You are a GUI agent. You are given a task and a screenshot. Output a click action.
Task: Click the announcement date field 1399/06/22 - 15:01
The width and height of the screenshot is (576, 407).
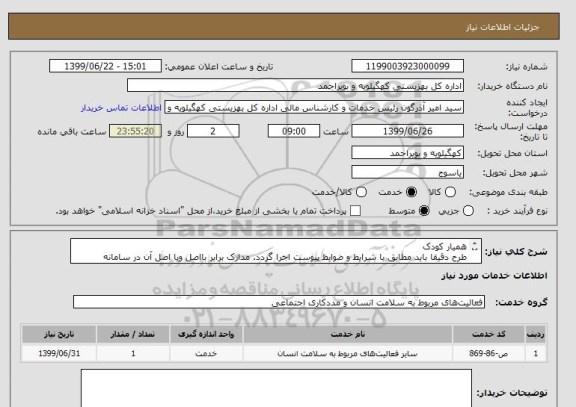(x=105, y=66)
